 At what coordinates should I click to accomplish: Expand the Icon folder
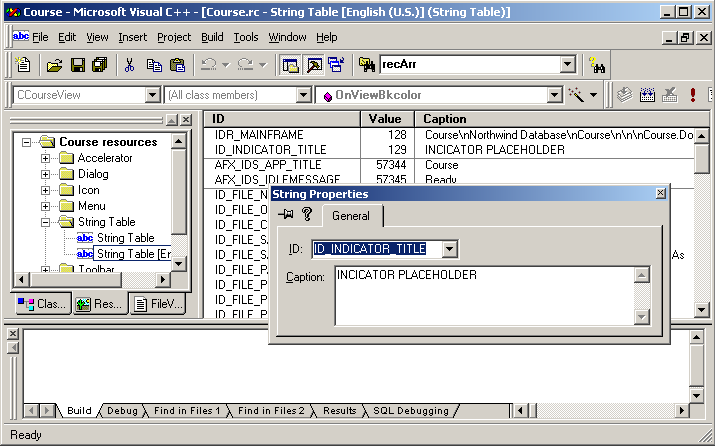[x=45, y=190]
